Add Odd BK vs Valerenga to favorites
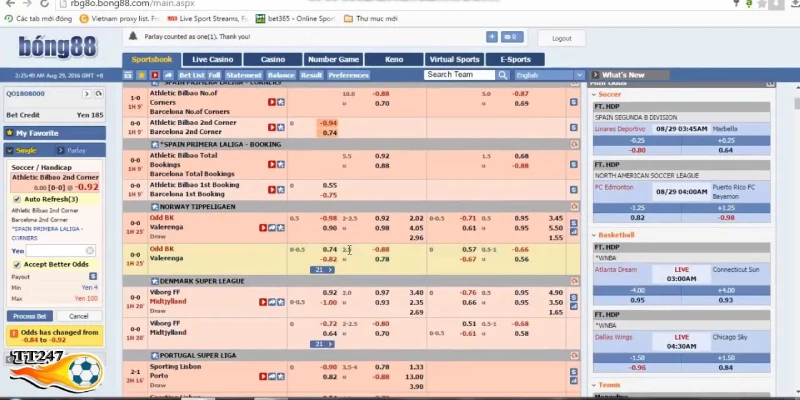Screen dimensions: 800x400 [281, 228]
